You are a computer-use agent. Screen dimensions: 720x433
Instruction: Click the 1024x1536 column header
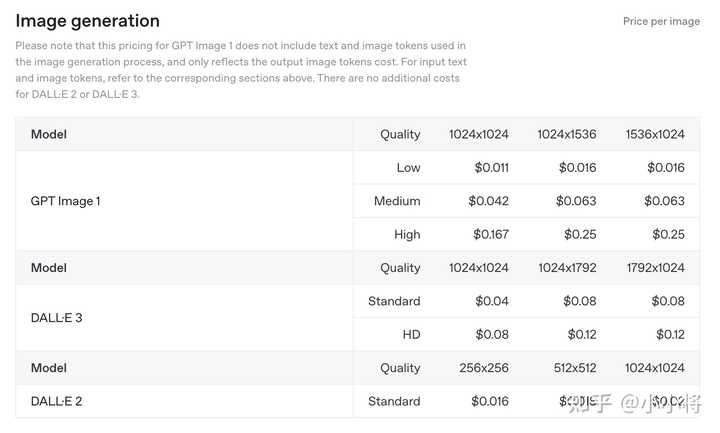coord(567,134)
